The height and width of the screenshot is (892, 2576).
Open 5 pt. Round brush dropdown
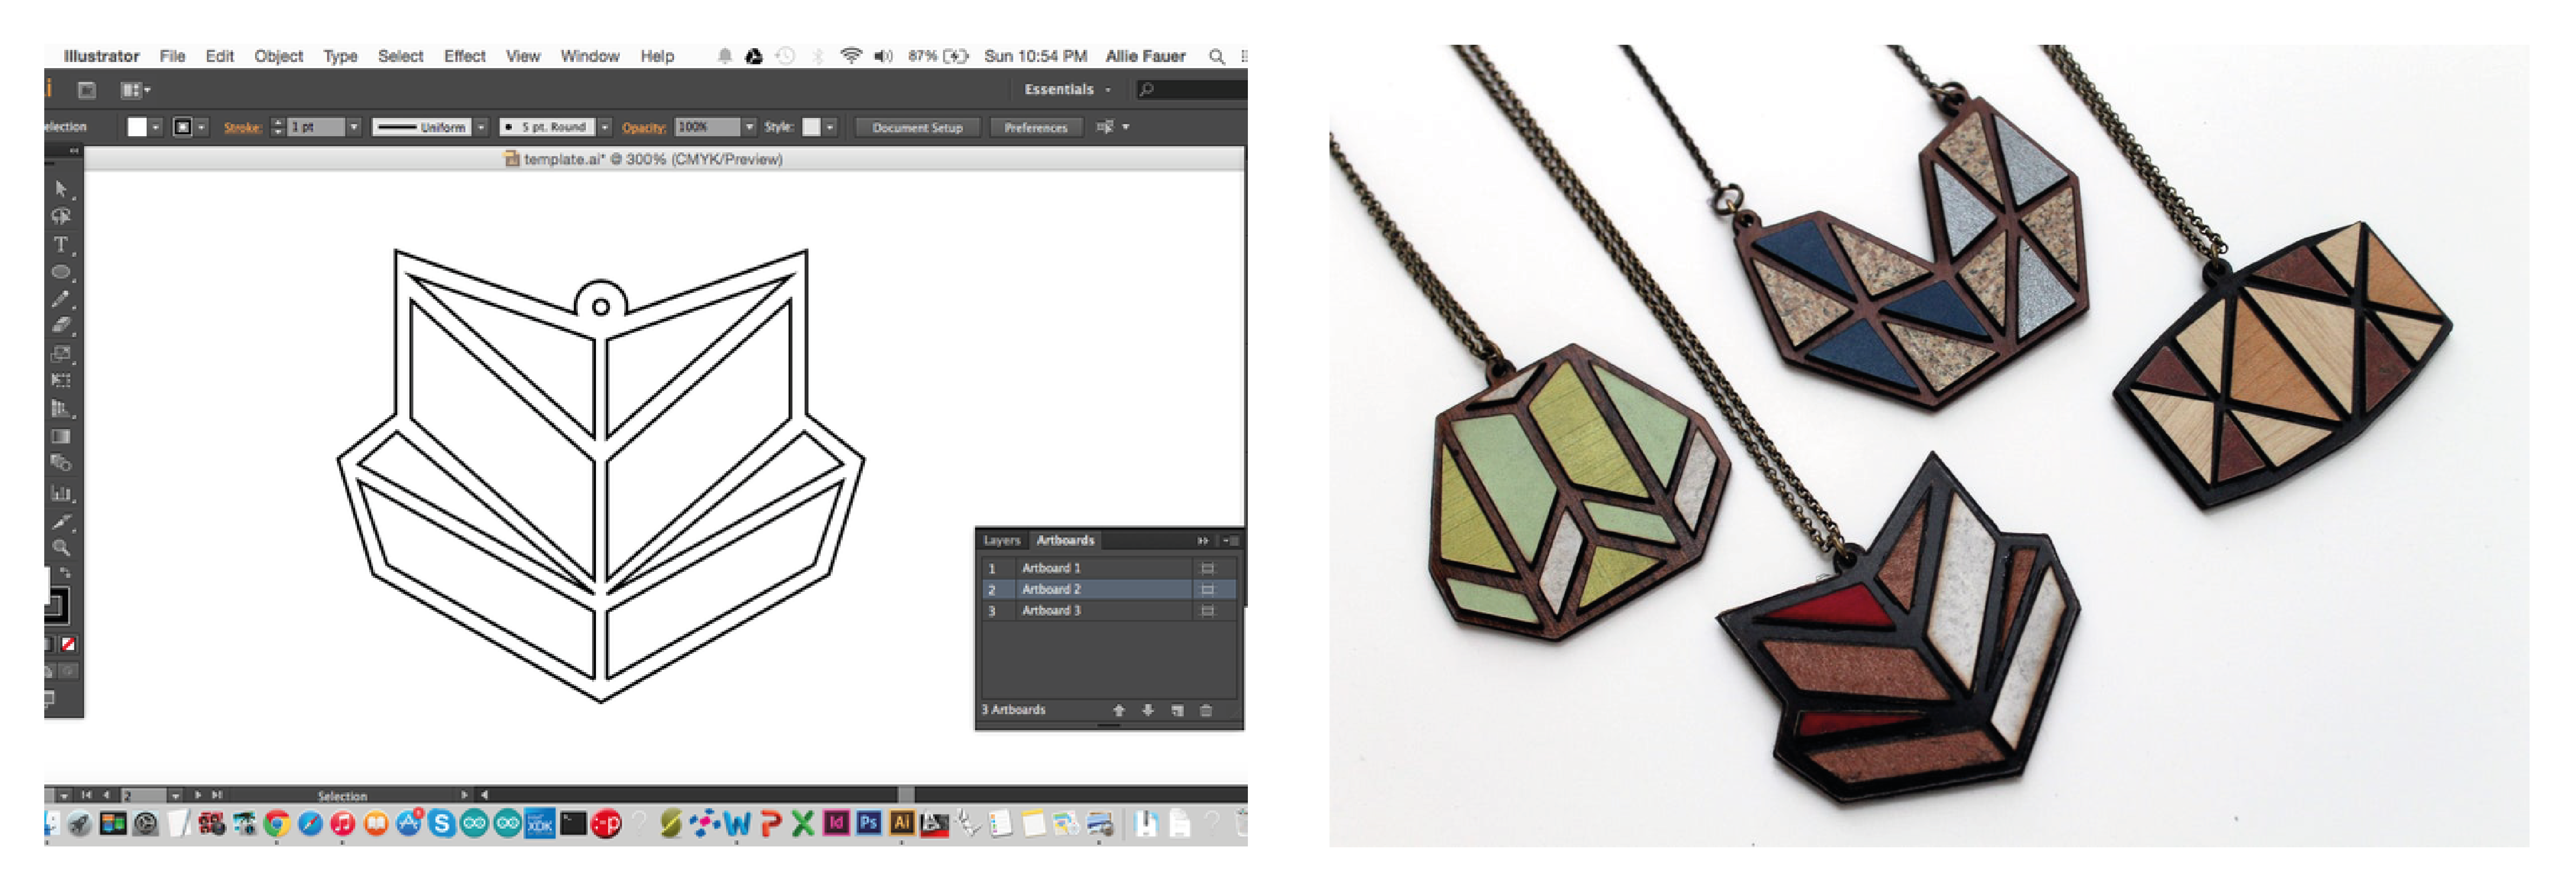604,127
